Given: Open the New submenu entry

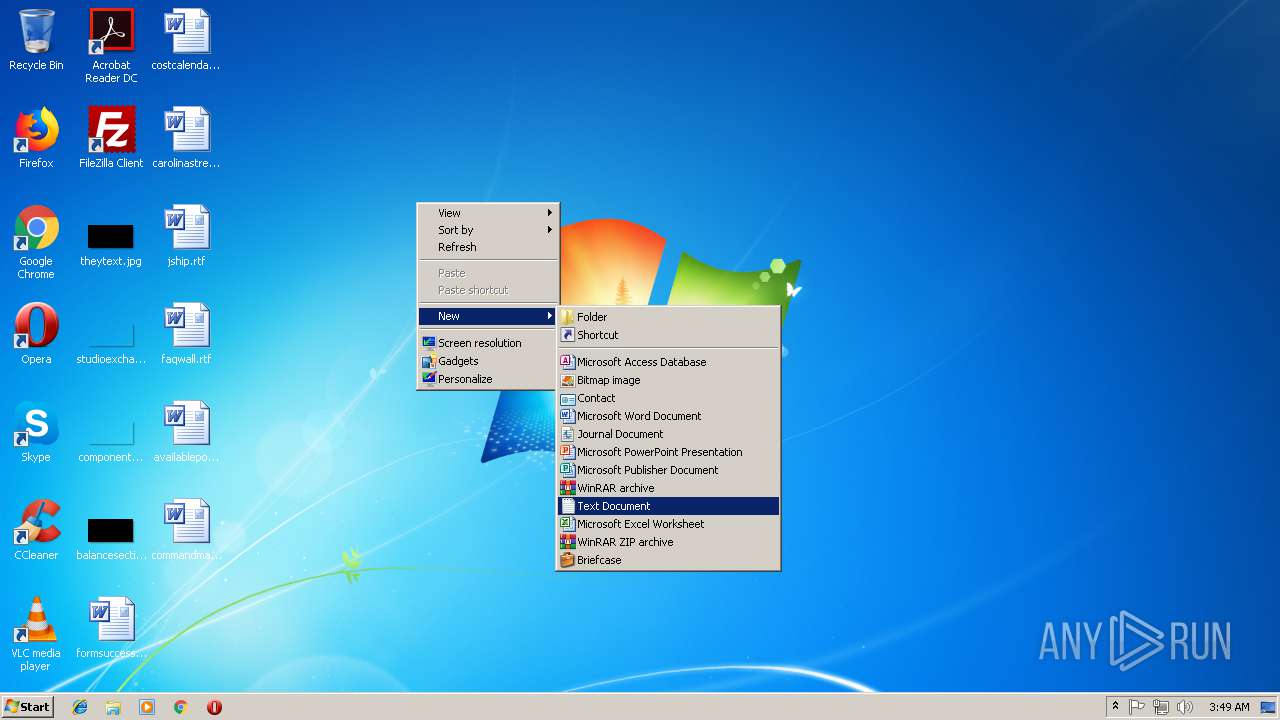Looking at the screenshot, I should [x=488, y=316].
